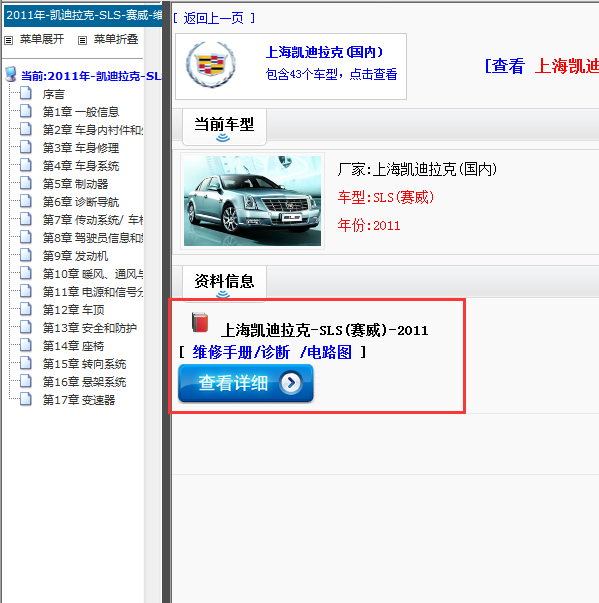The height and width of the screenshot is (603, 599).
Task: Open chapter 第15章 转向系统
Action: [84, 364]
